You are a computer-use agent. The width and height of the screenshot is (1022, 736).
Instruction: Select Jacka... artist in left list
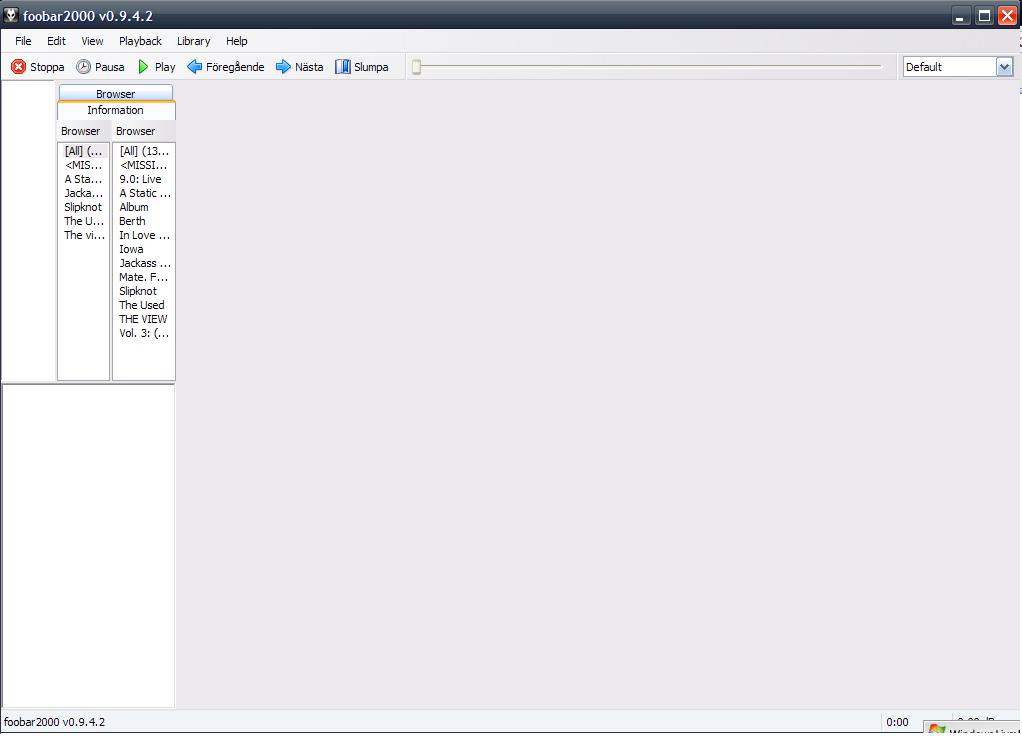pyautogui.click(x=83, y=193)
